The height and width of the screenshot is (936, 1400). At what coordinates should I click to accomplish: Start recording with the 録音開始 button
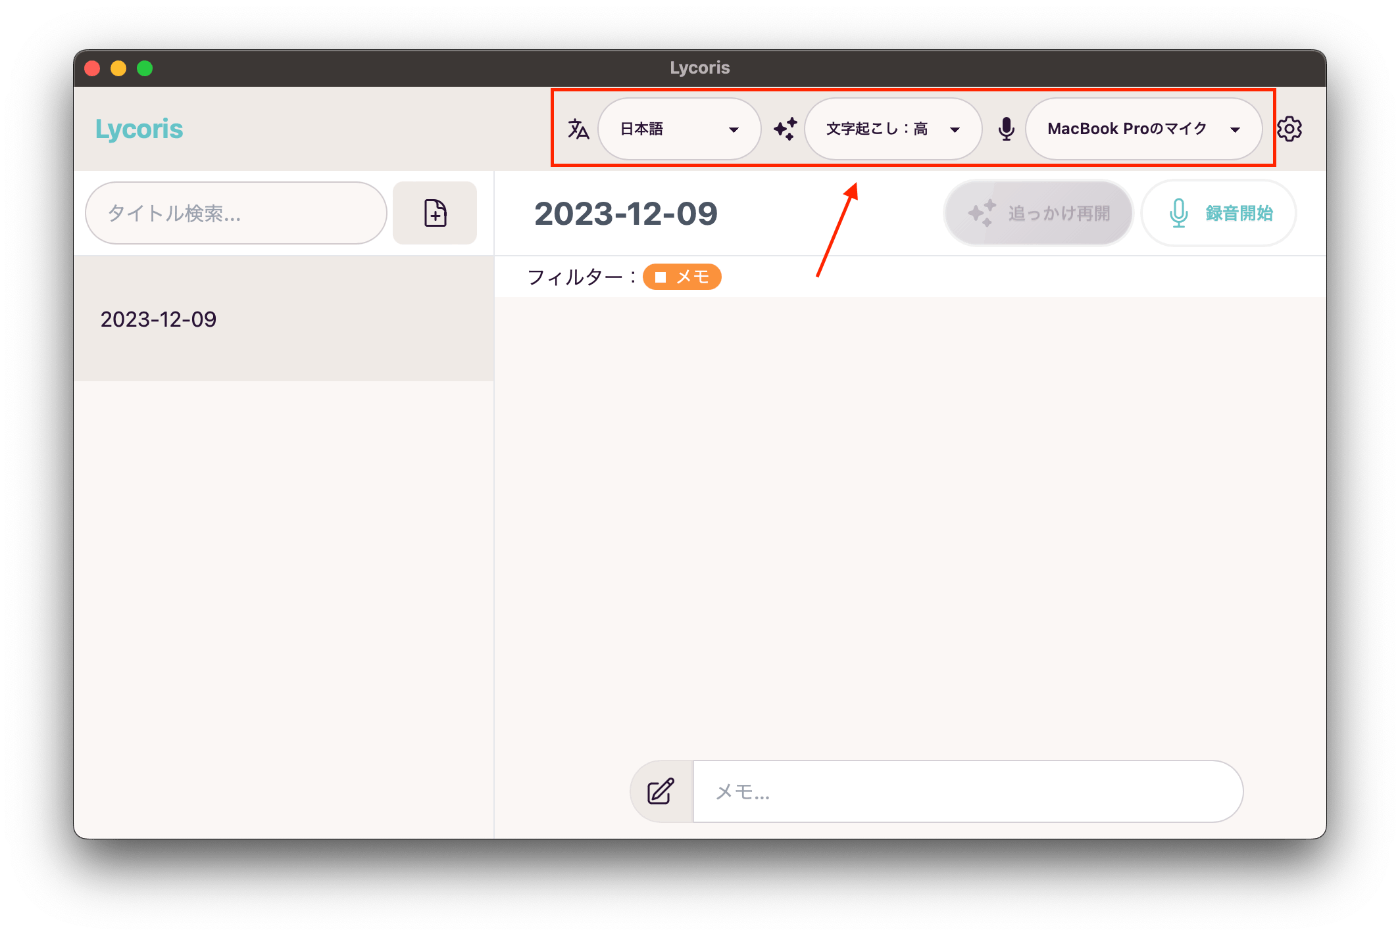pos(1219,213)
